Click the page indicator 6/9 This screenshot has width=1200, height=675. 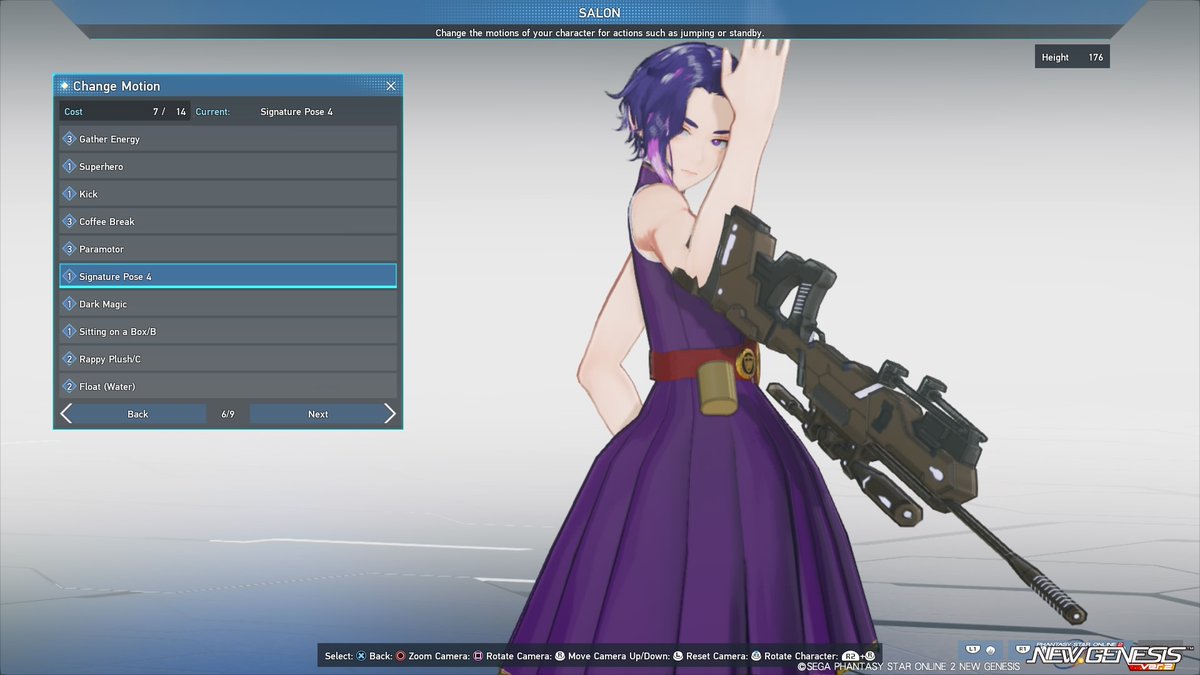coord(228,414)
